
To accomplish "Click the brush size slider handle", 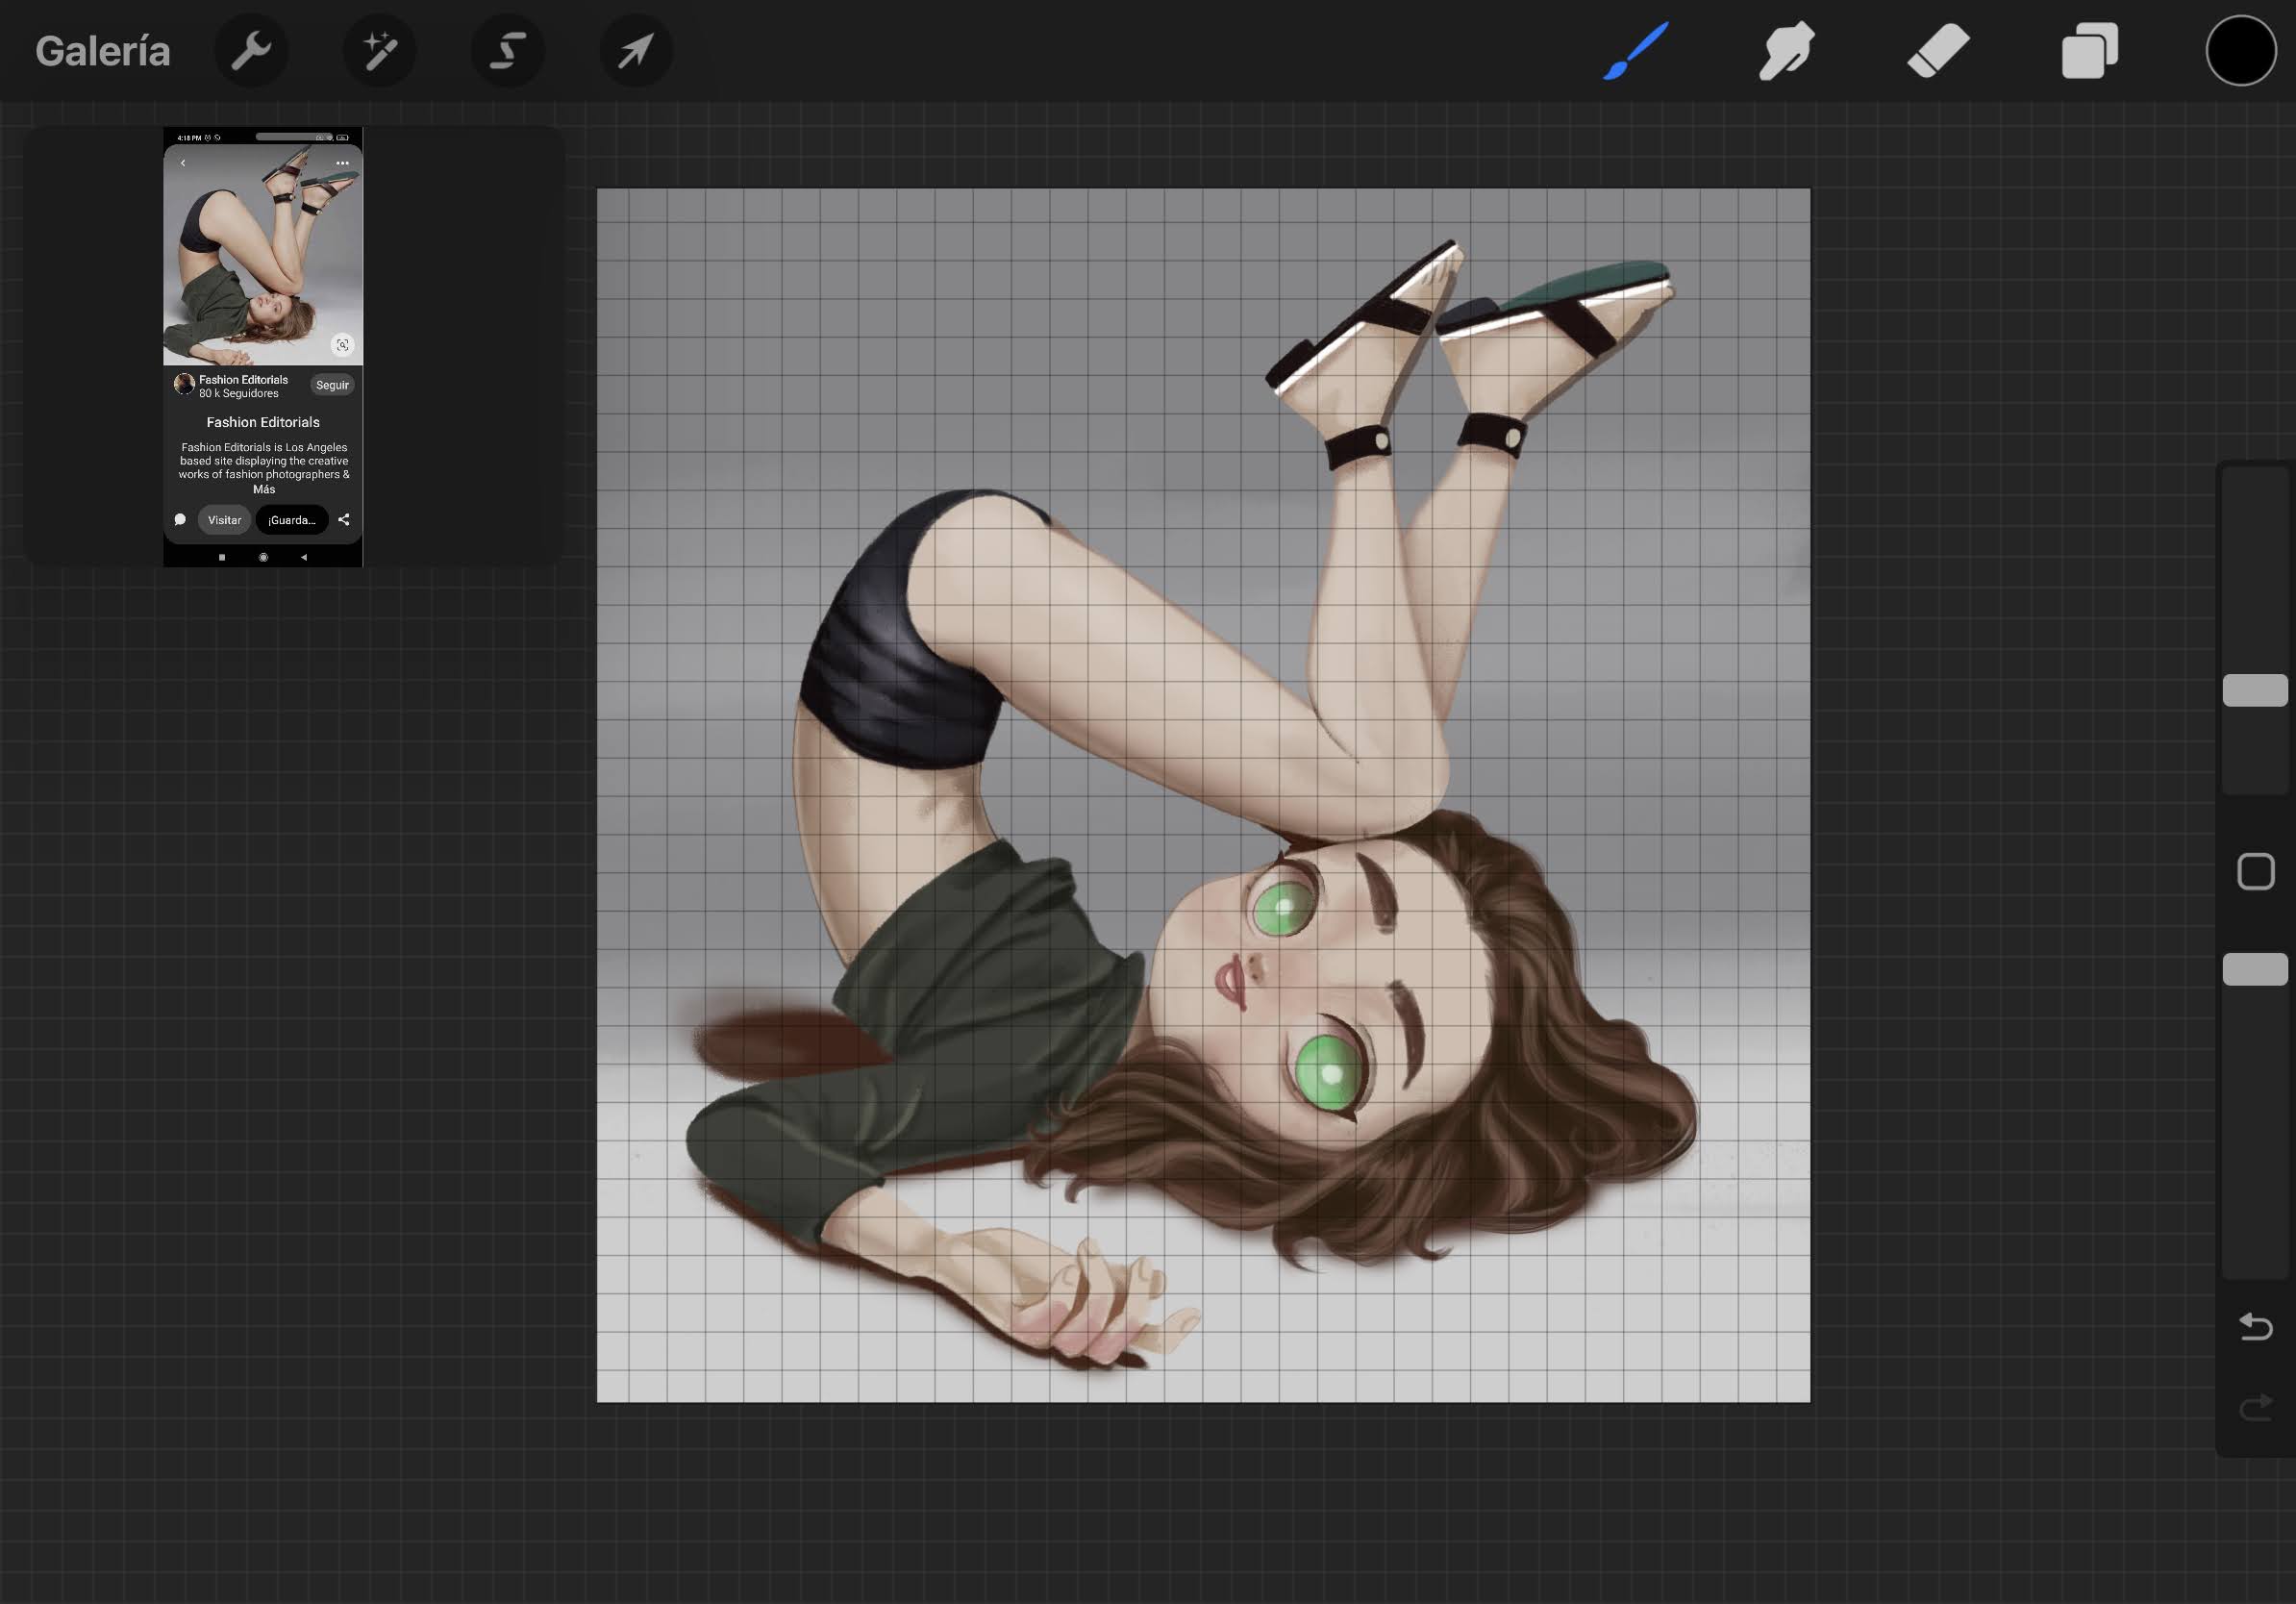I will click(x=2255, y=690).
